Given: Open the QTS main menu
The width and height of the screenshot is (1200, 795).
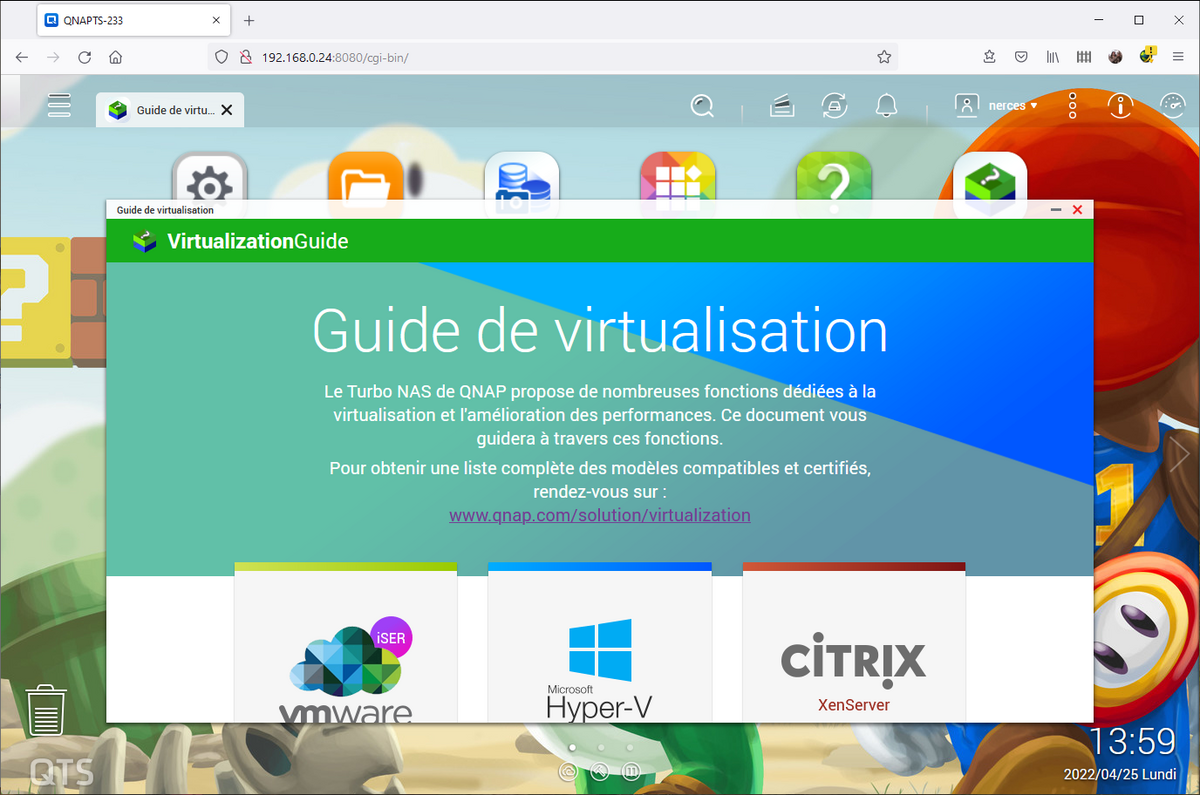Looking at the screenshot, I should (59, 105).
